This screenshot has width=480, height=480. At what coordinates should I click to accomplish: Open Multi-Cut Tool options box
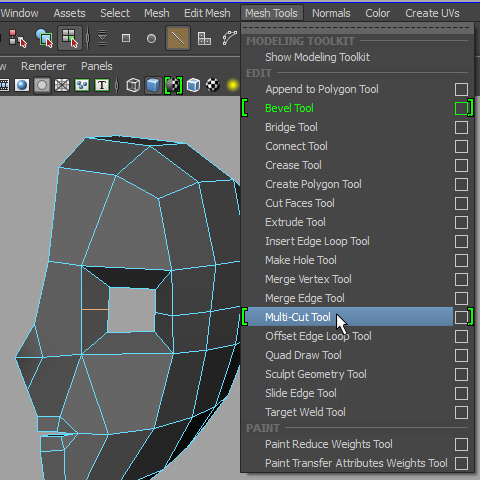461,317
